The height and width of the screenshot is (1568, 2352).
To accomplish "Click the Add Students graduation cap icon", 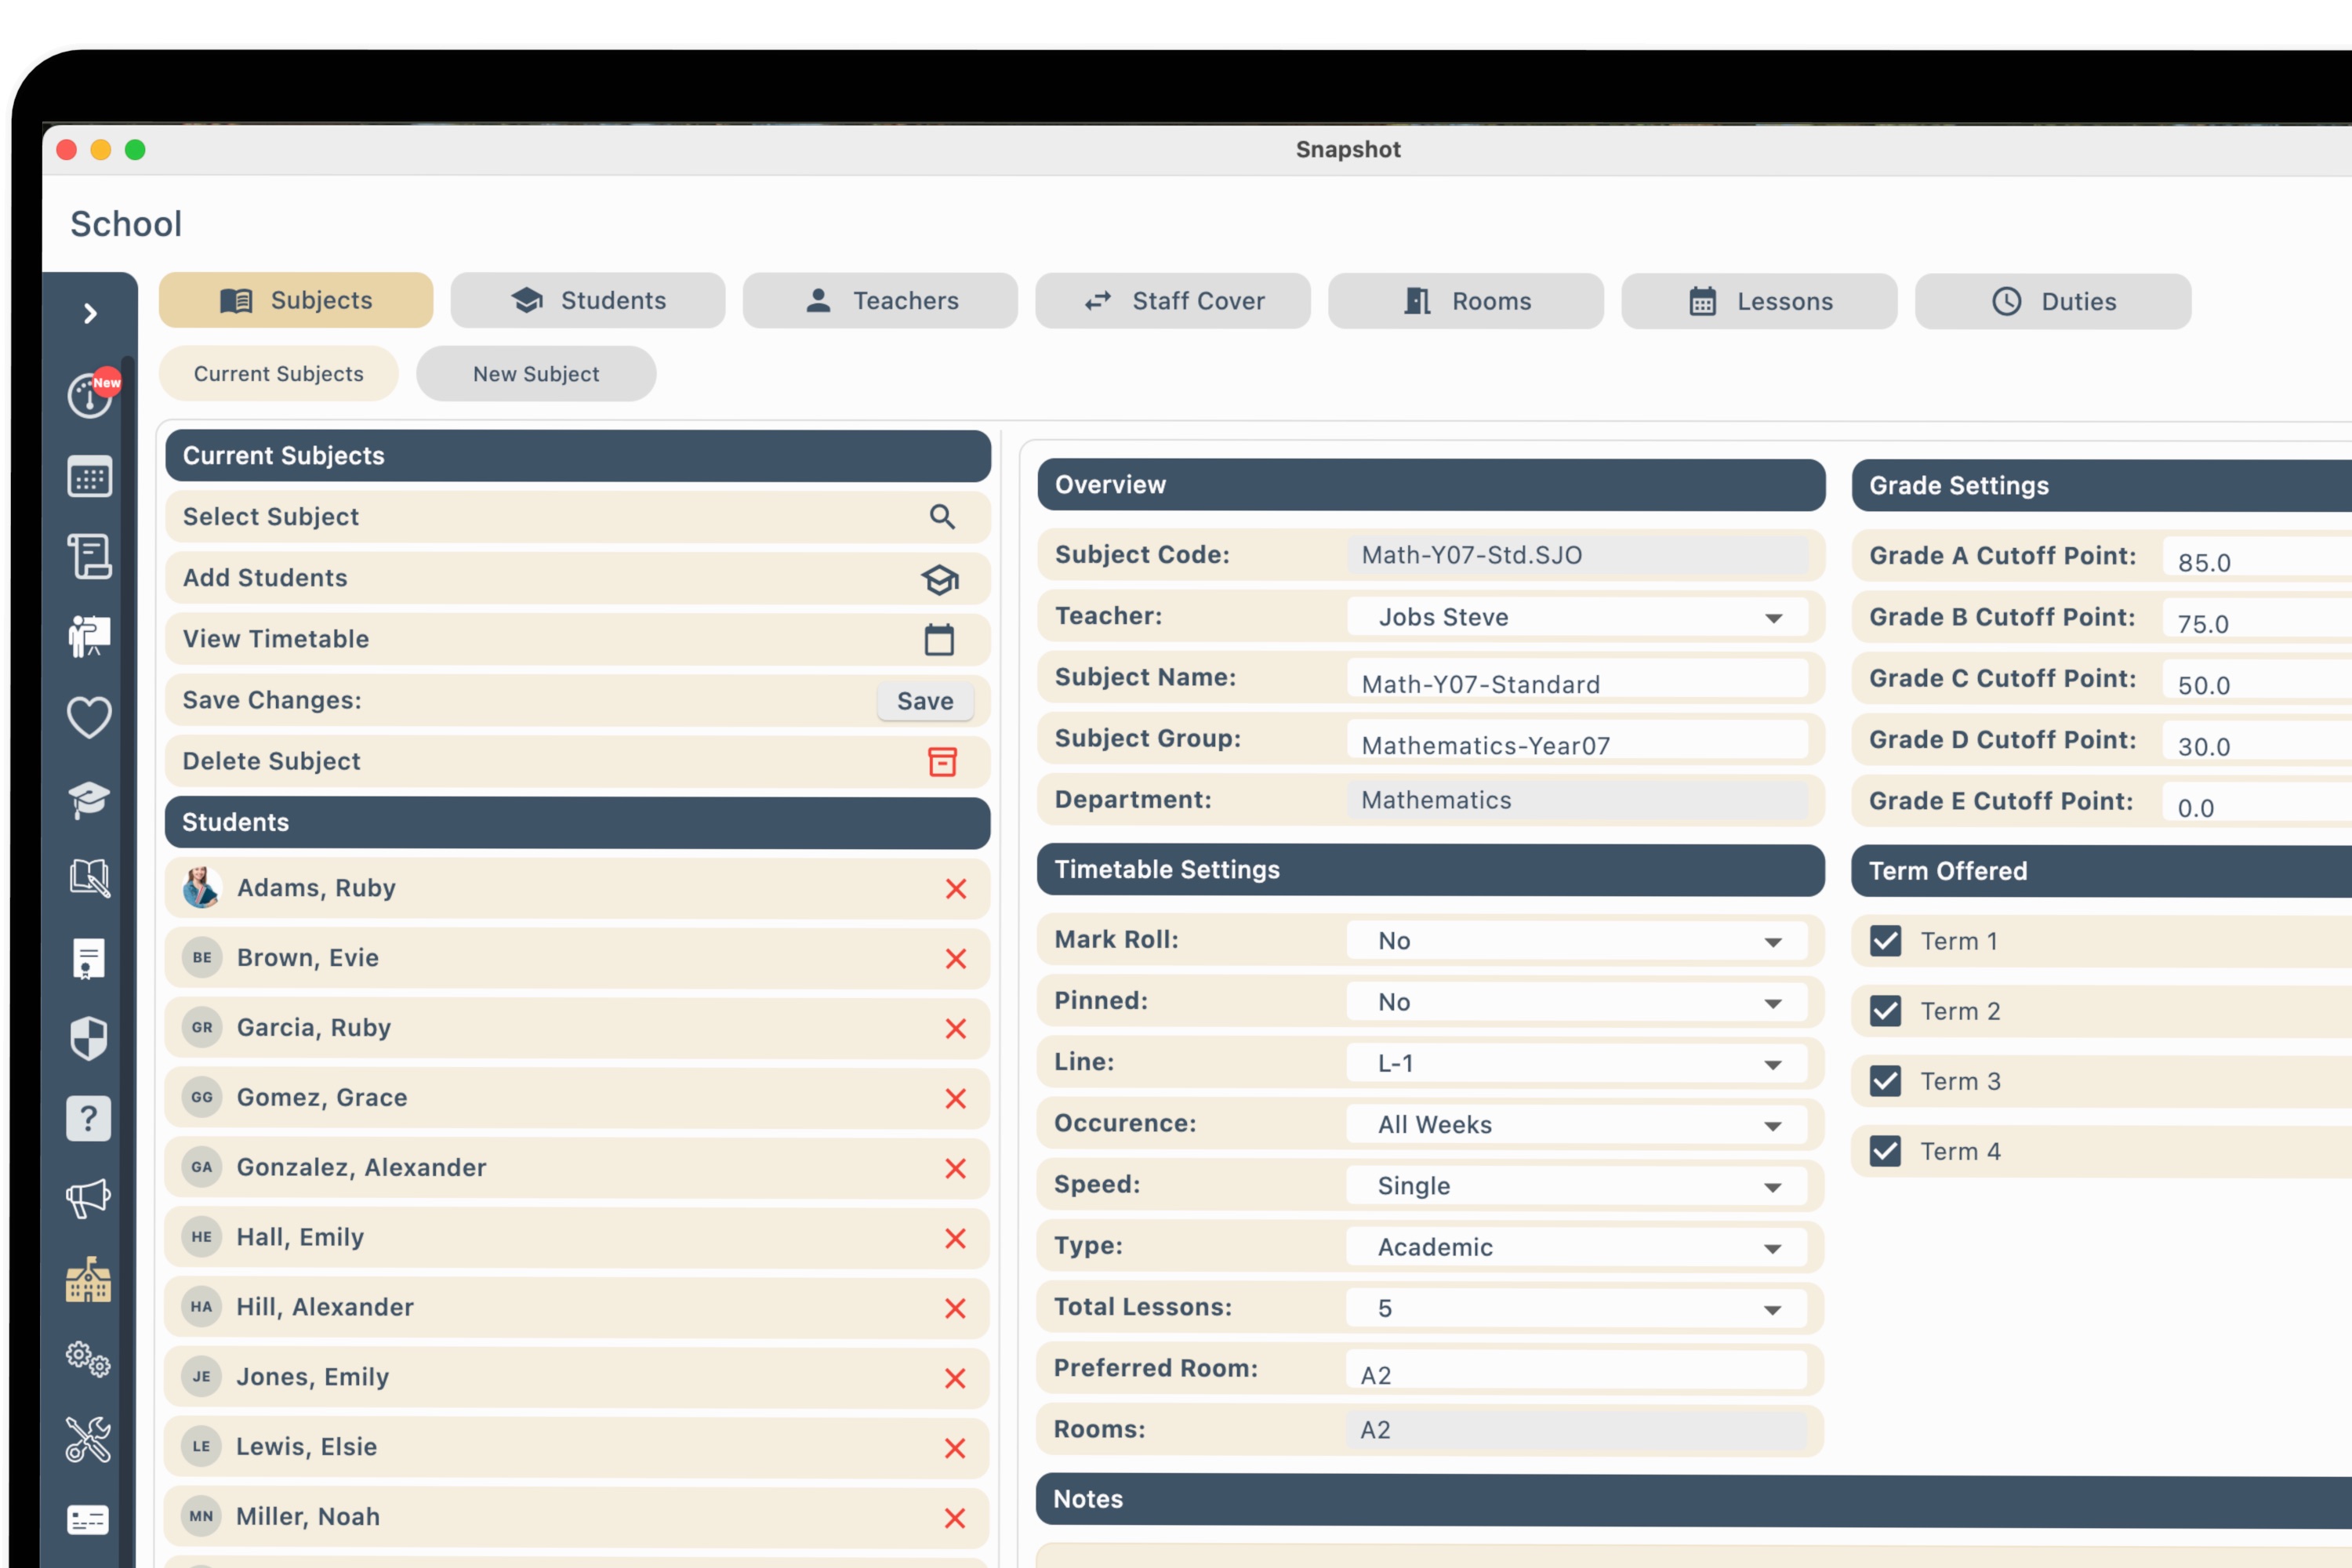I will [940, 579].
